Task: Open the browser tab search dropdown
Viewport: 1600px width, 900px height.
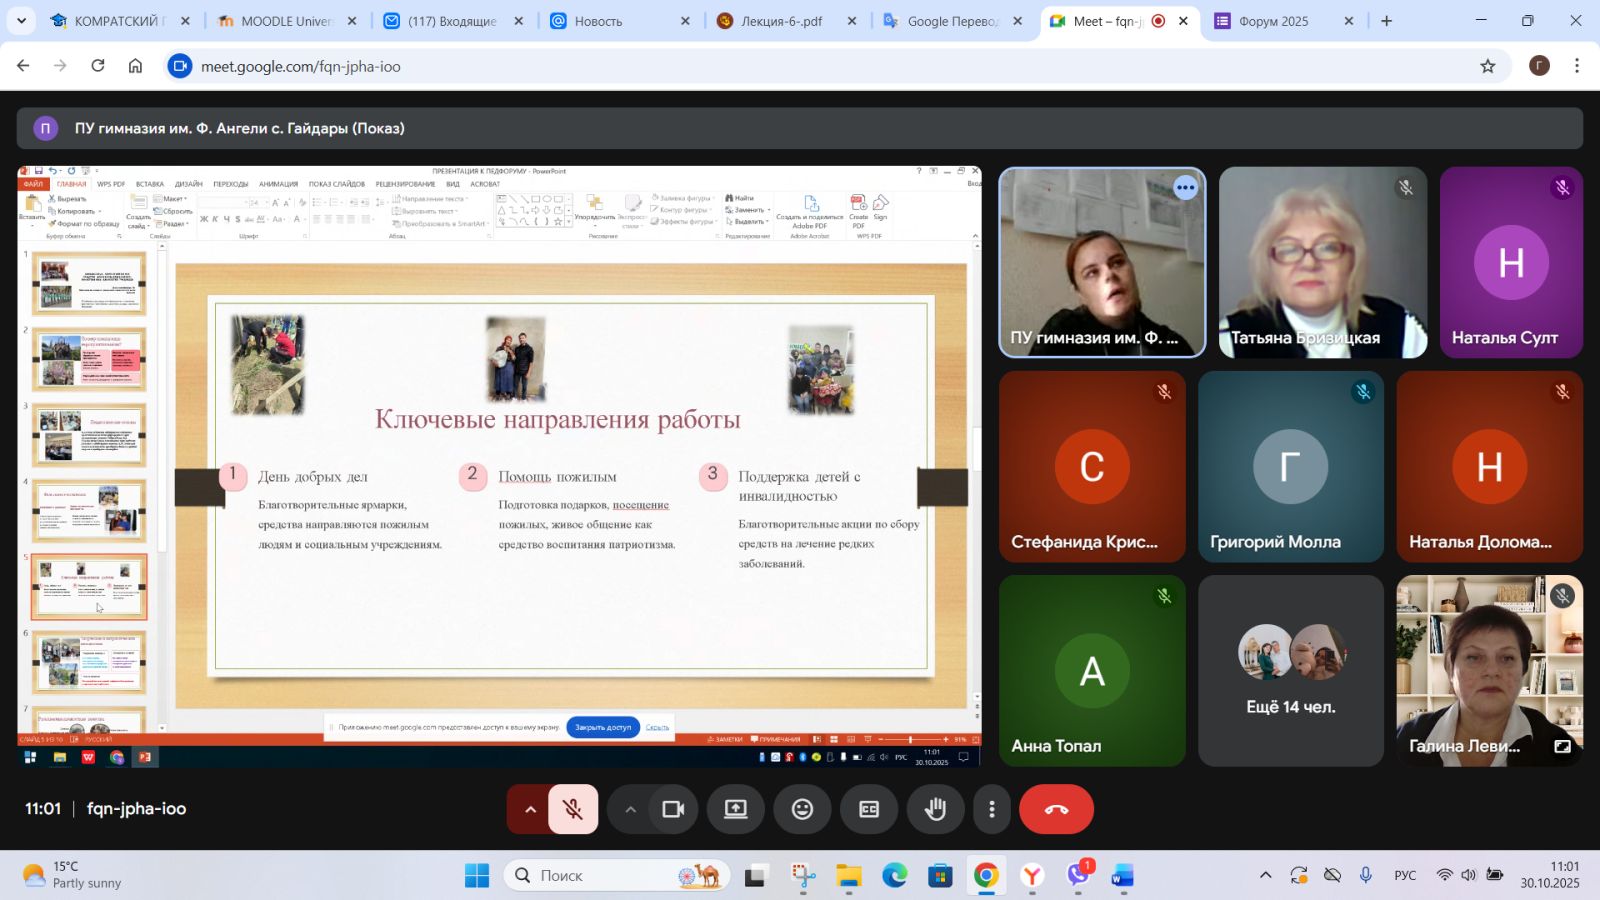Action: [x=21, y=20]
